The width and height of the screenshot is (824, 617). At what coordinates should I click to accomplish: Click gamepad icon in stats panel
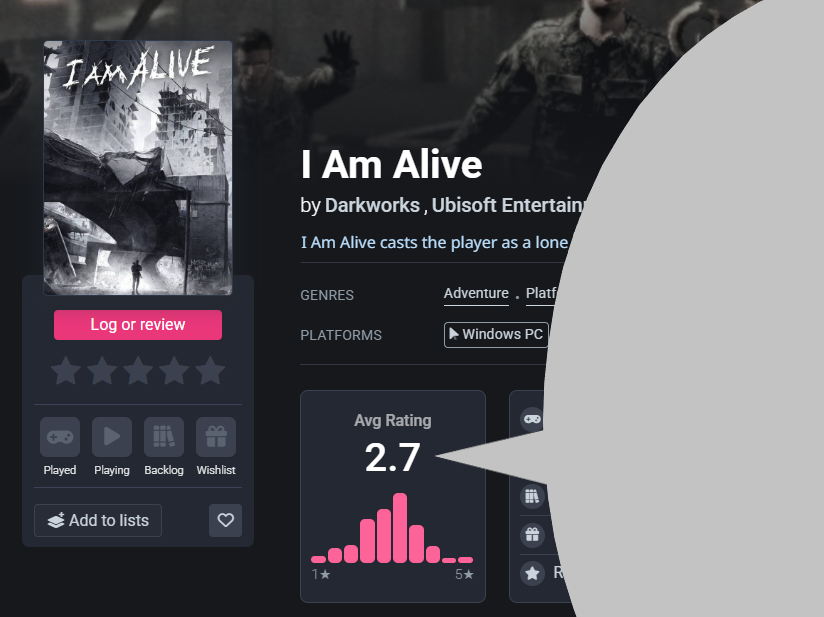(x=532, y=419)
